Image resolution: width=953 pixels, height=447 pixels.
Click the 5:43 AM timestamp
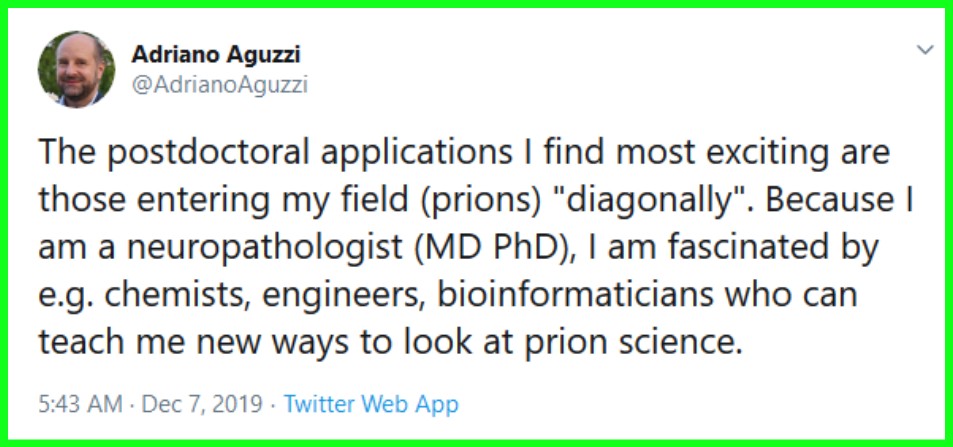(78, 405)
